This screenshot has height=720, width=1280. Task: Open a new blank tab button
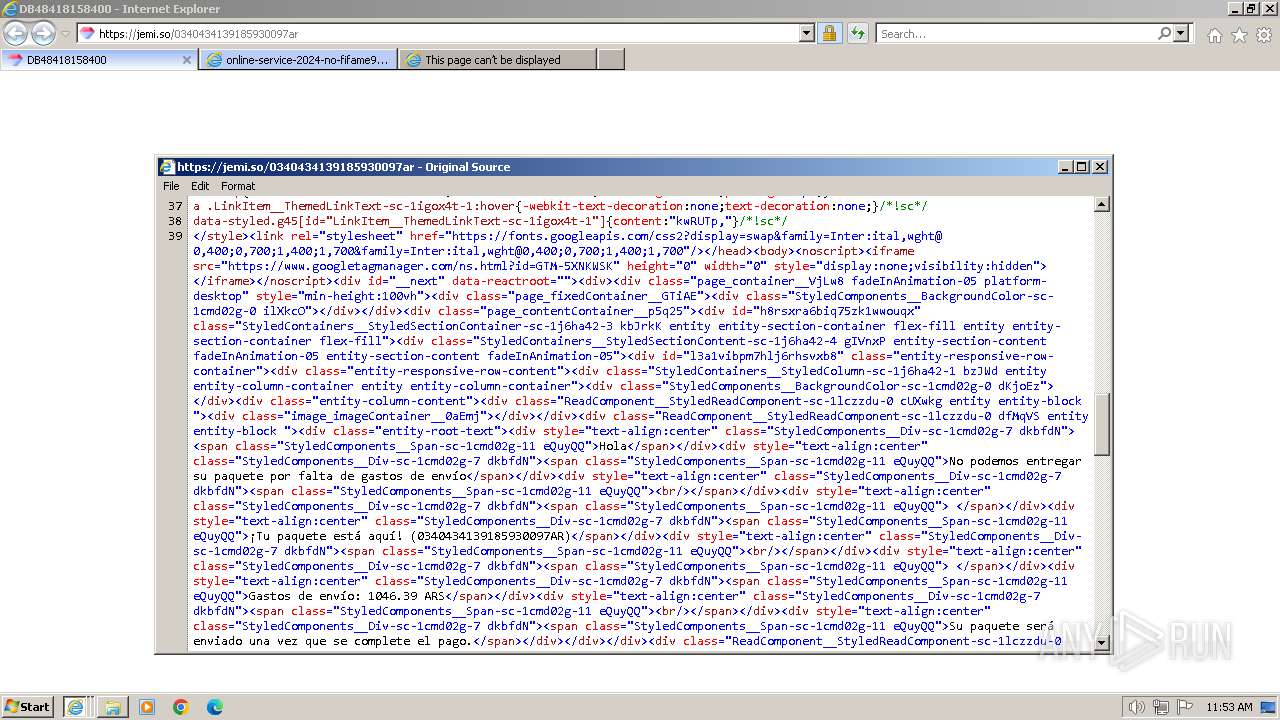click(x=611, y=60)
